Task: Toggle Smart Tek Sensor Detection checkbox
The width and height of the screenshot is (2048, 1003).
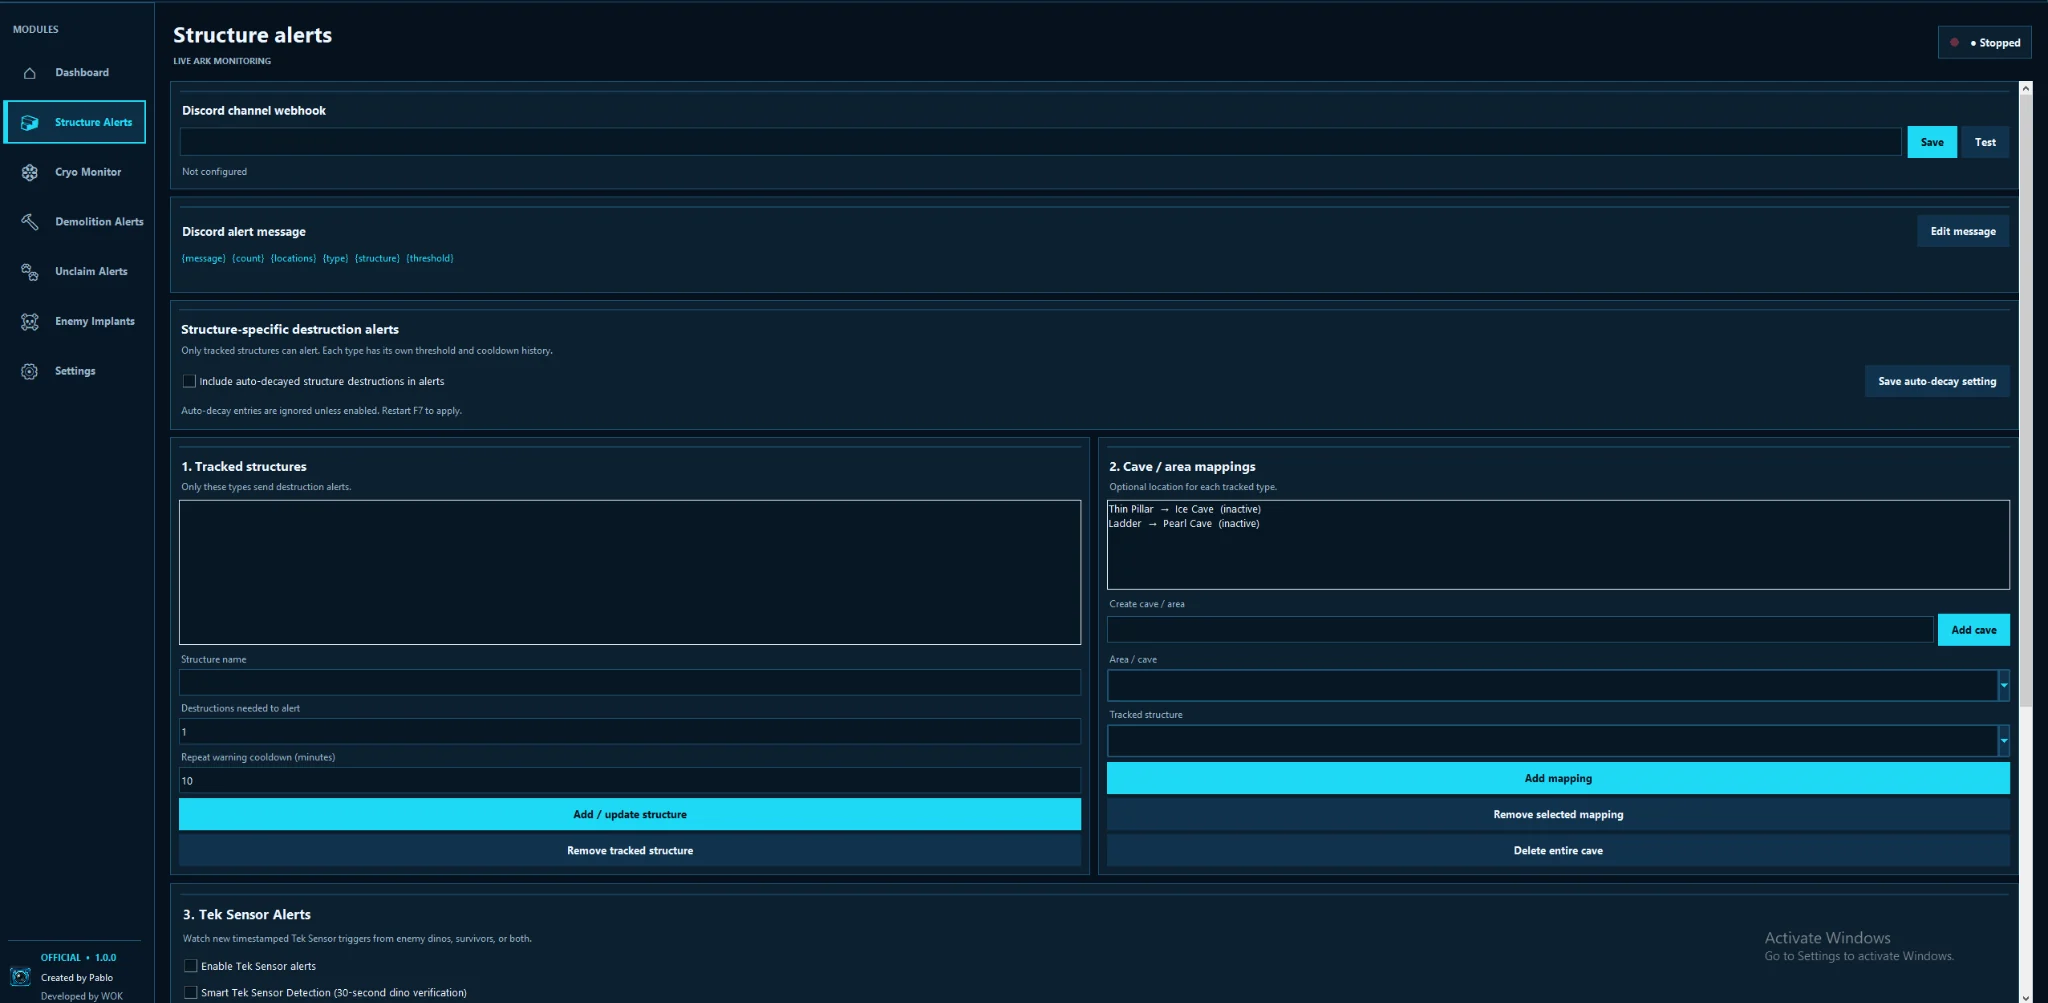Action: tap(190, 992)
